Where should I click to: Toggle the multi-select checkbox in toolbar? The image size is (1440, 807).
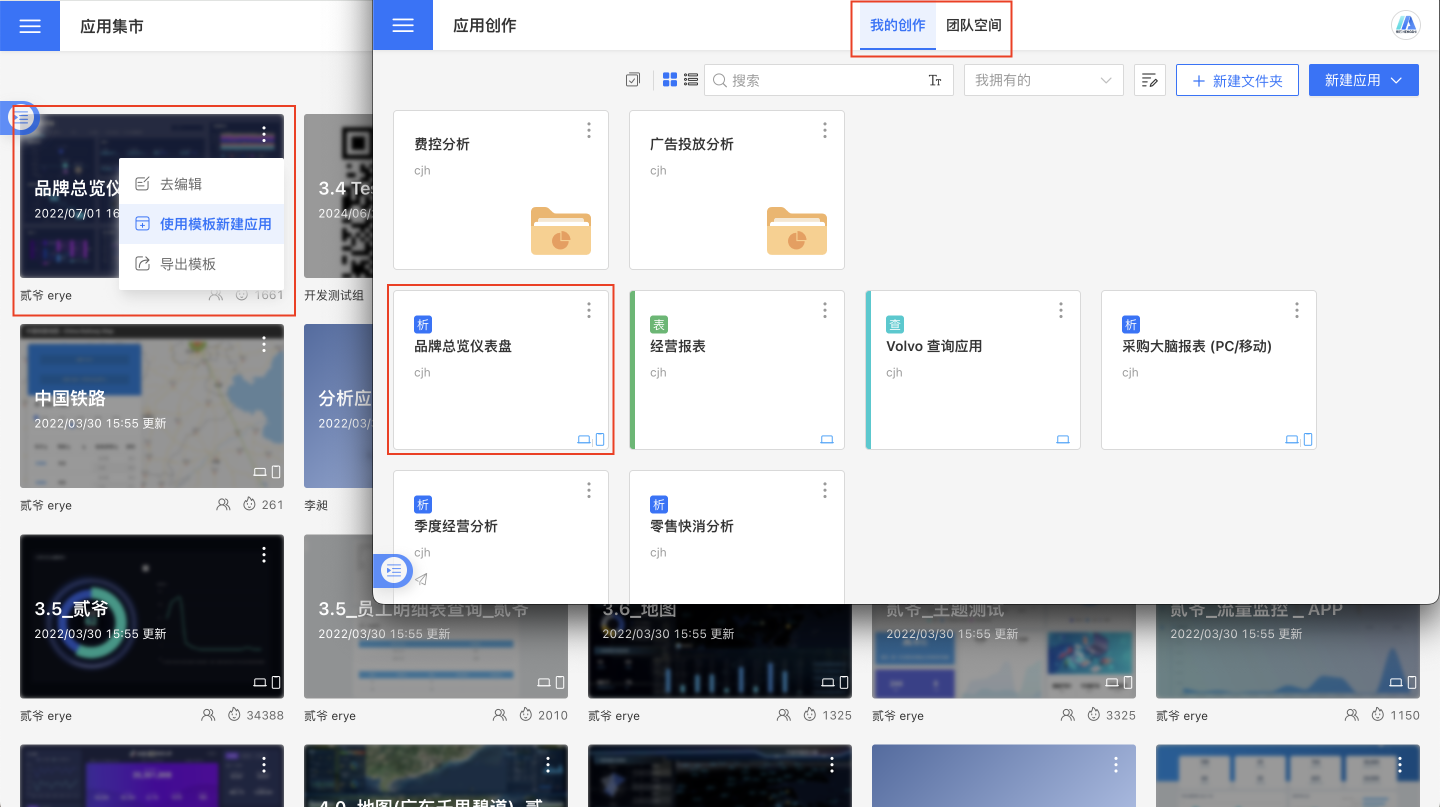632,80
